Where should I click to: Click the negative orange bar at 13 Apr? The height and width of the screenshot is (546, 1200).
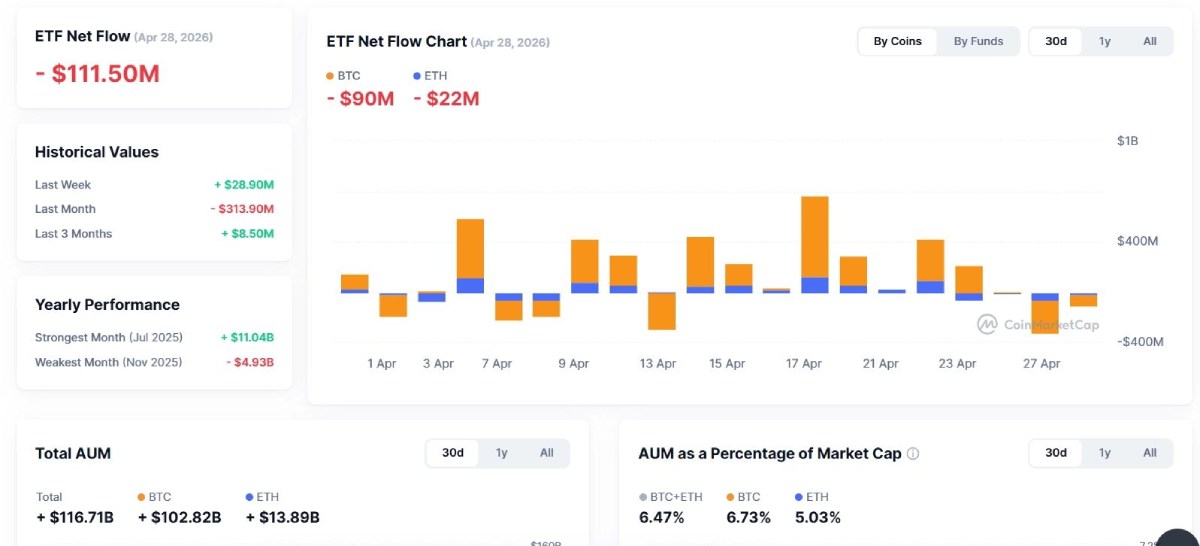coord(662,311)
